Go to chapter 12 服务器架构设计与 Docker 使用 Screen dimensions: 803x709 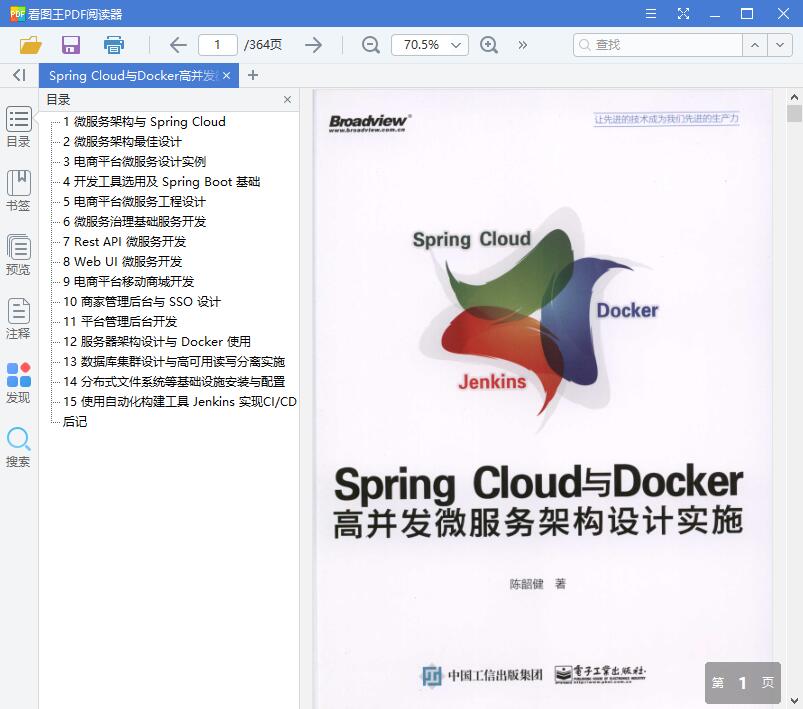click(157, 341)
